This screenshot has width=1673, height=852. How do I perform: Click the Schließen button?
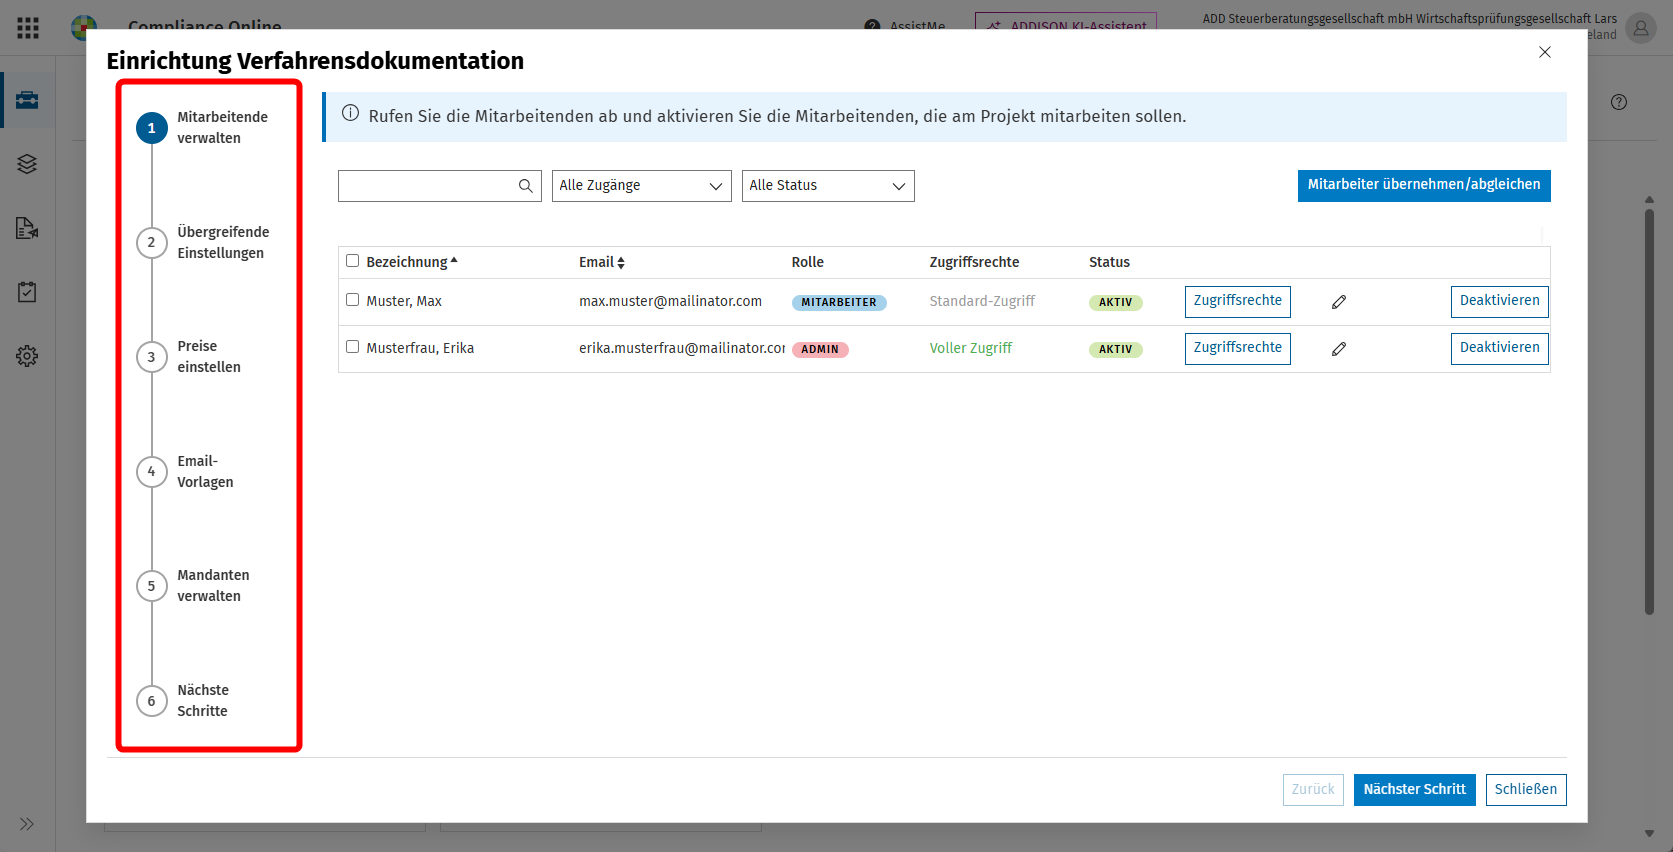pos(1526,790)
